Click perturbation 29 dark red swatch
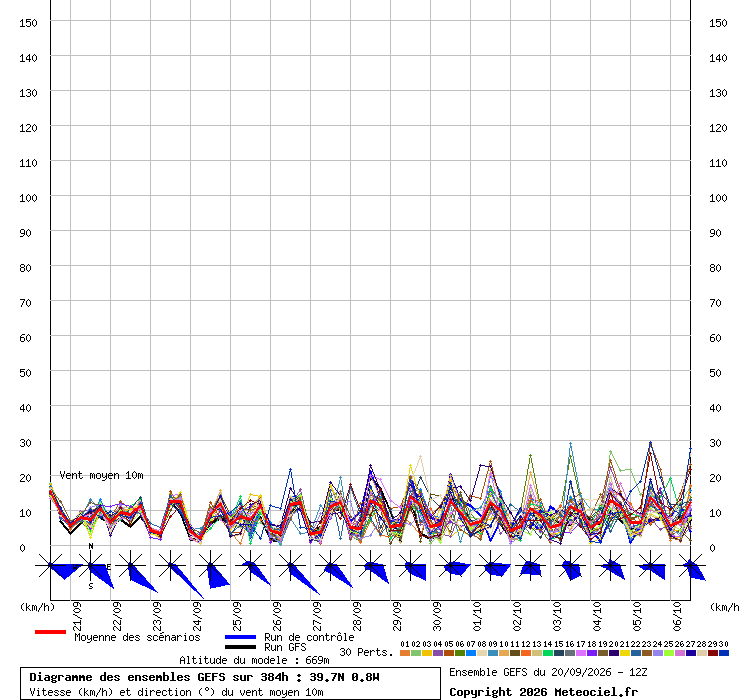This screenshot has width=740, height=700. click(x=713, y=653)
